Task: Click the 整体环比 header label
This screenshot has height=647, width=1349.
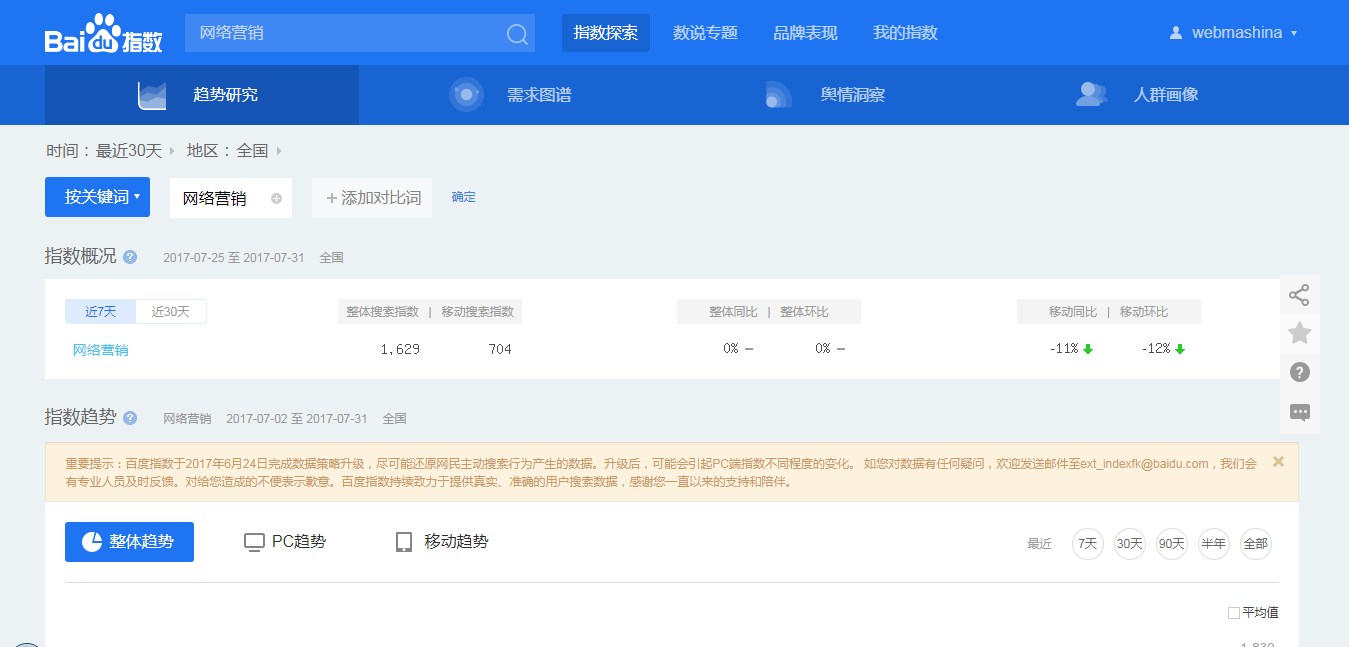Action: pos(804,312)
